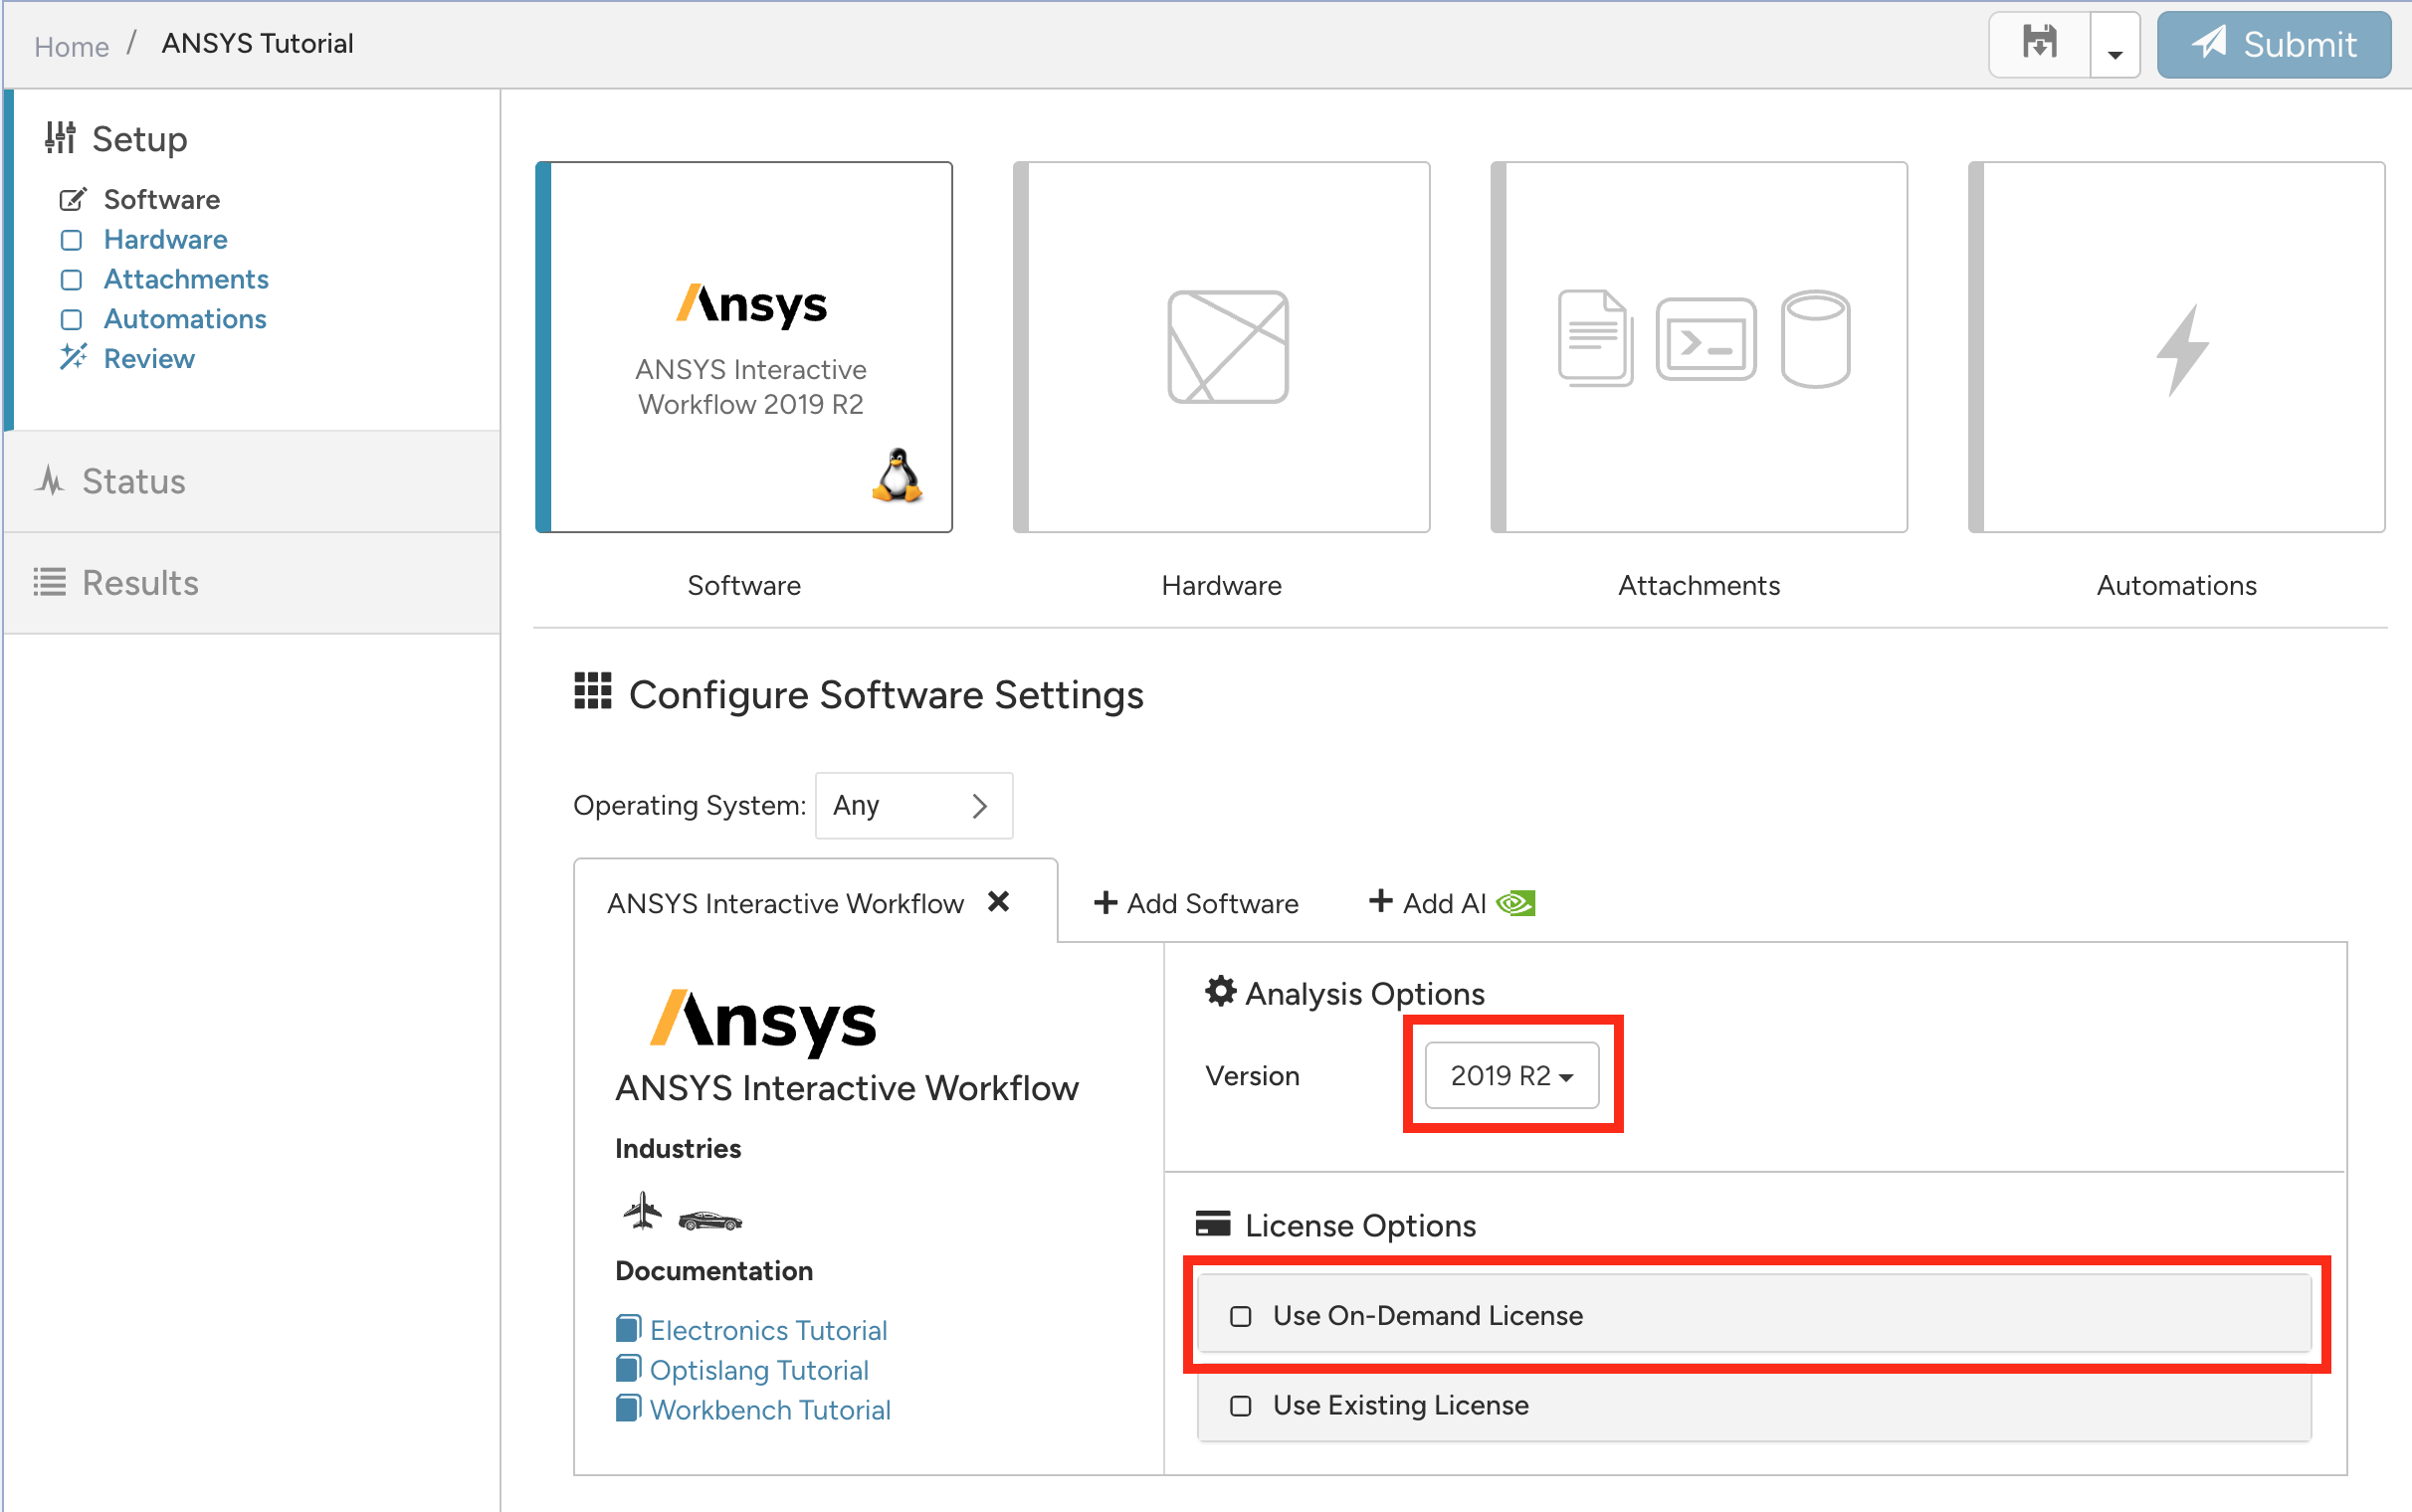This screenshot has width=2412, height=1512.
Task: Click the NVIDIA icon beside Add AI
Action: tap(1516, 903)
